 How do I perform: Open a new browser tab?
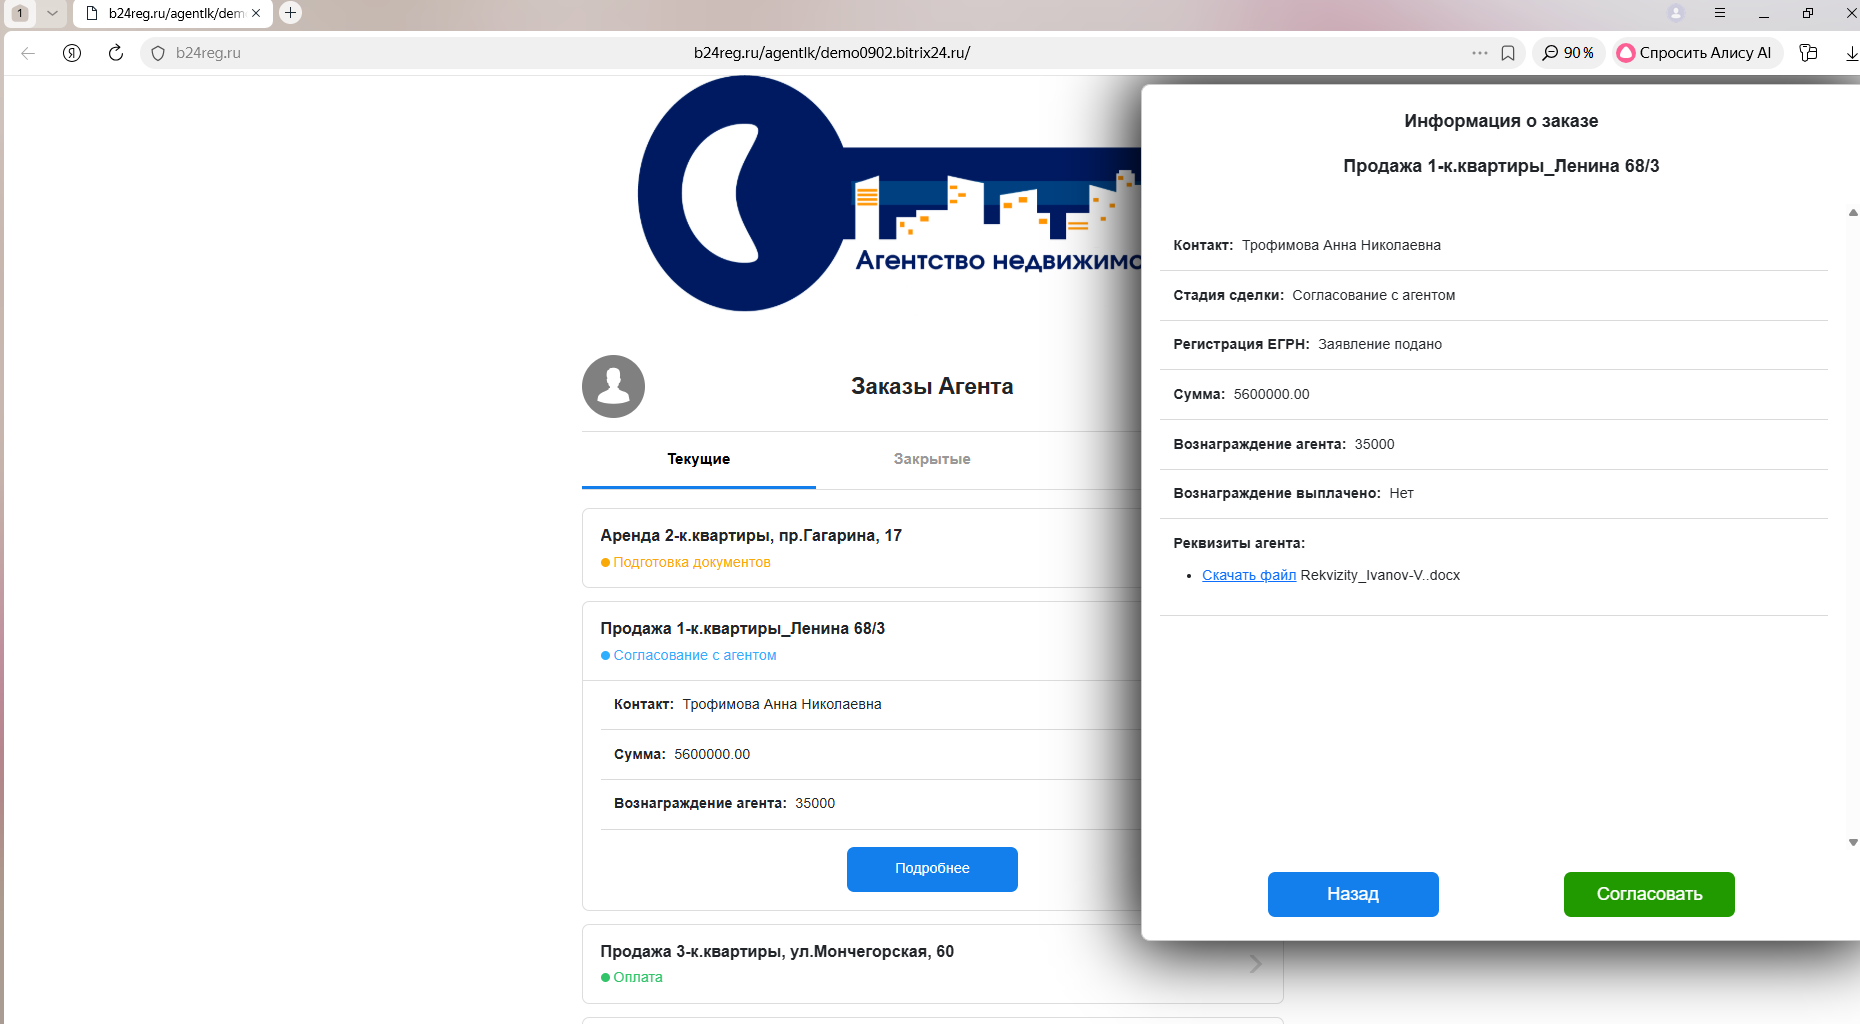pyautogui.click(x=290, y=13)
